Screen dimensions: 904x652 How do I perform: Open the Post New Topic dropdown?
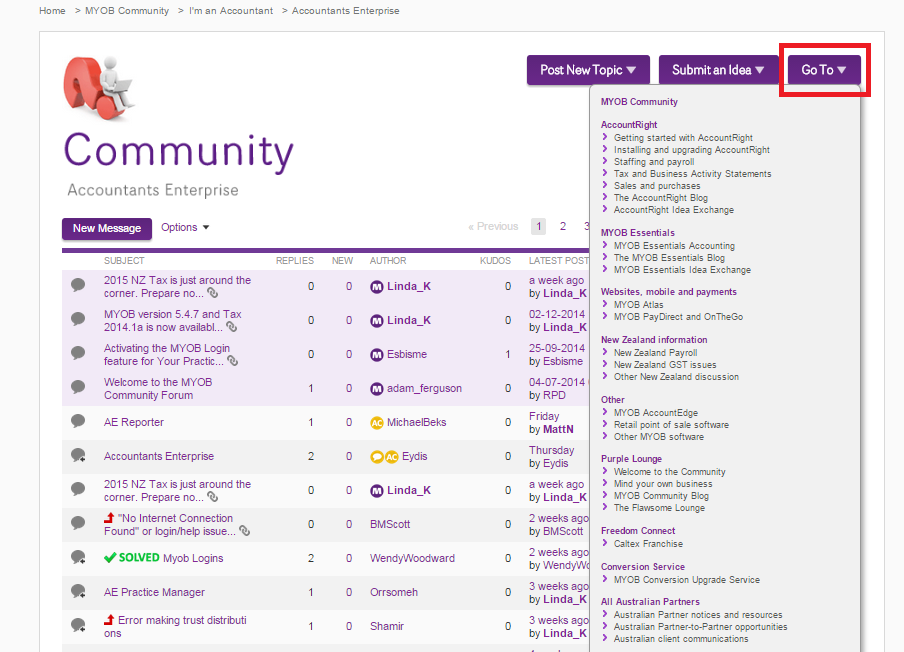pyautogui.click(x=588, y=70)
